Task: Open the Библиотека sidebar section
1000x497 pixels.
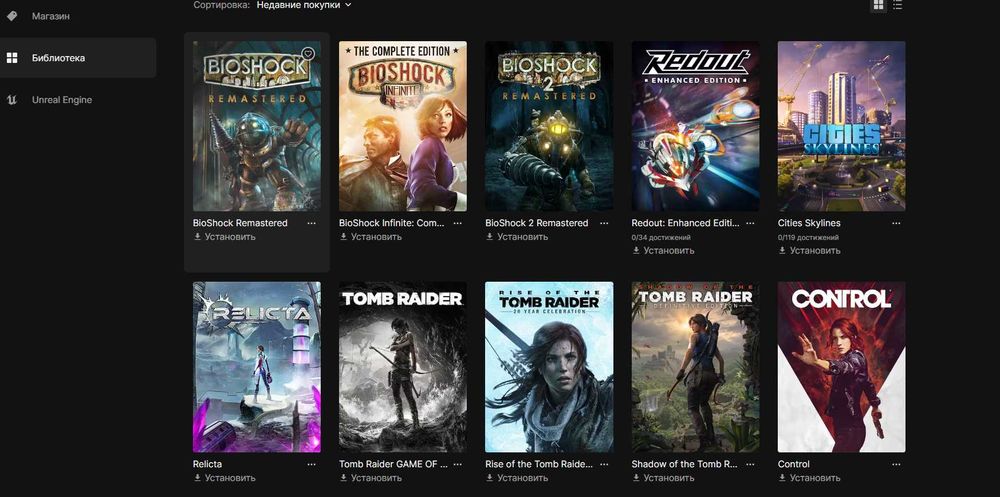Action: click(x=78, y=58)
